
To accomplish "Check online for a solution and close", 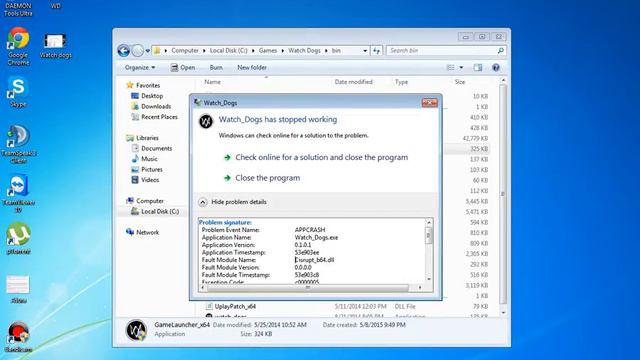I will pyautogui.click(x=322, y=158).
